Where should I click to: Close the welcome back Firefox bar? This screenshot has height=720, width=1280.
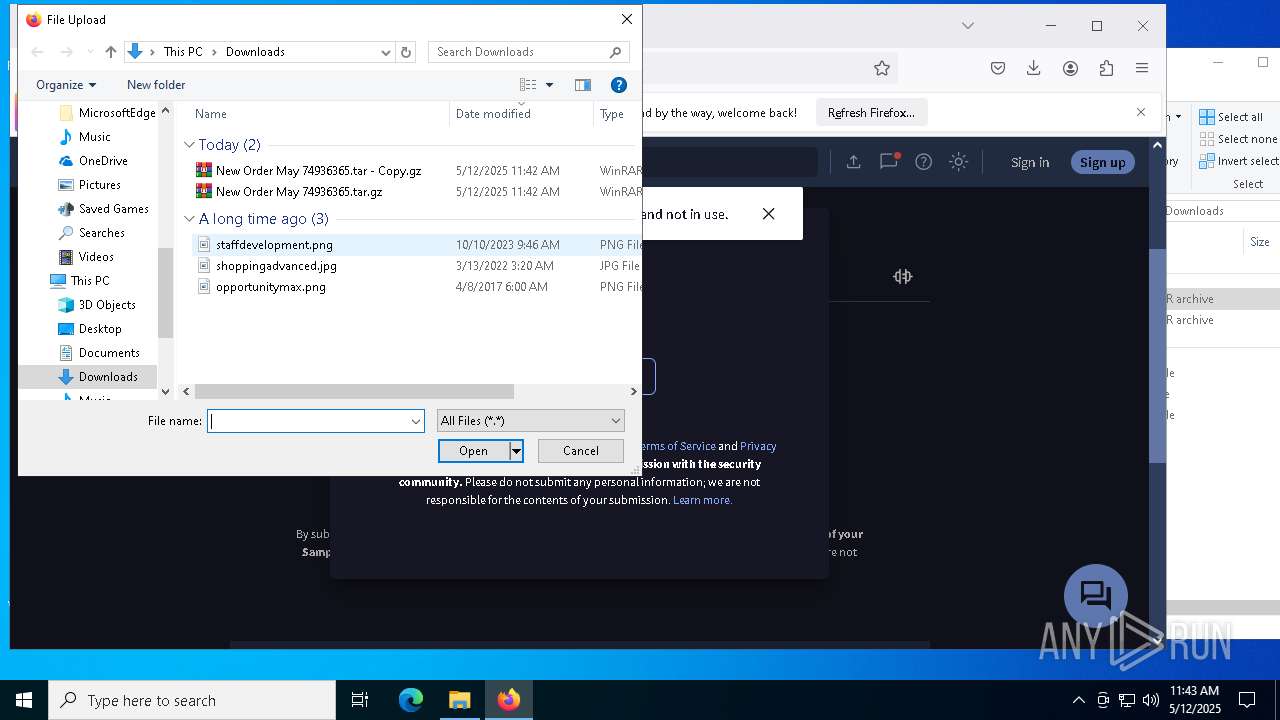point(1141,112)
